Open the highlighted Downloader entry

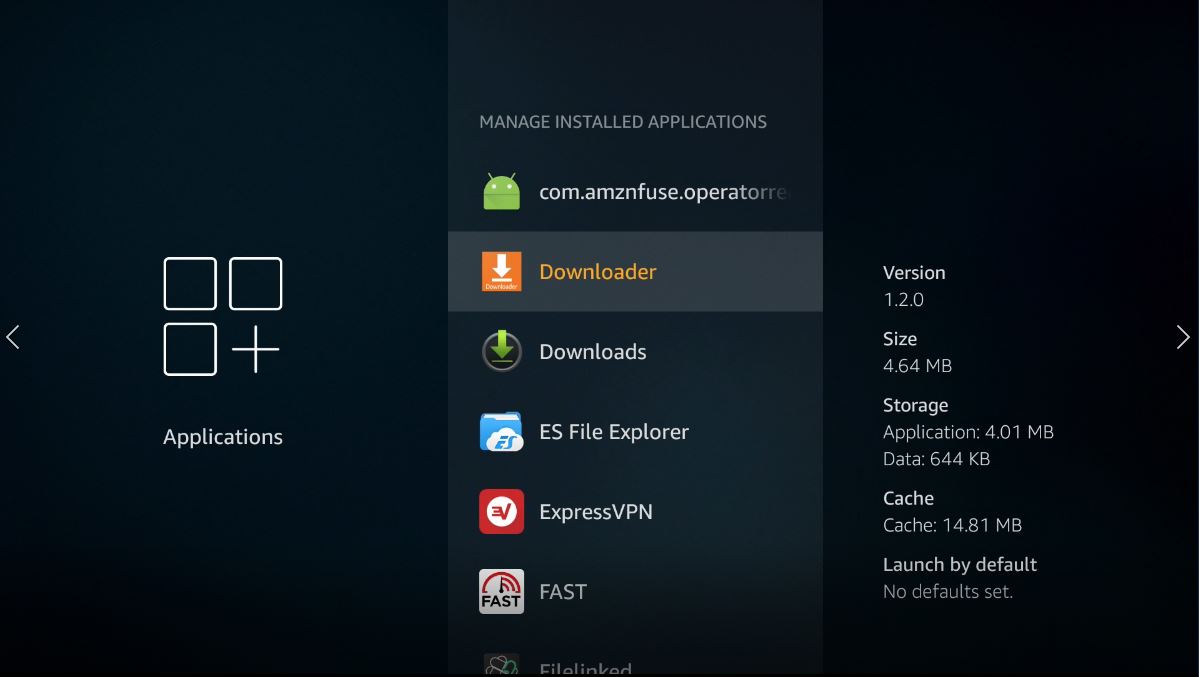(635, 272)
